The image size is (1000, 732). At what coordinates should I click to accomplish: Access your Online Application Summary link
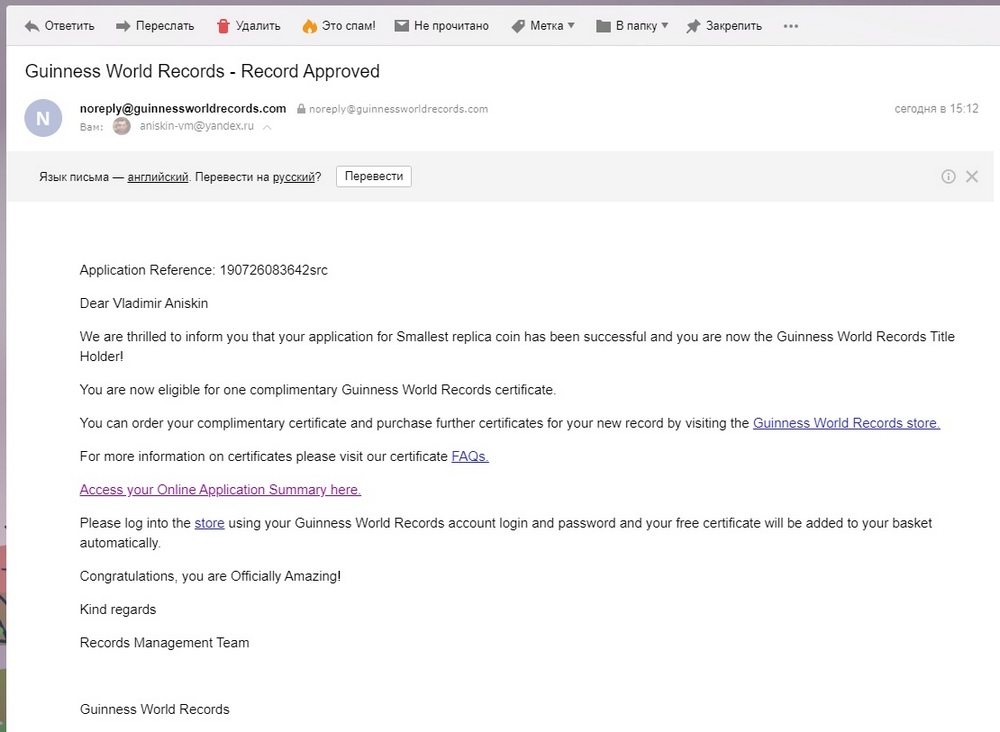point(220,490)
